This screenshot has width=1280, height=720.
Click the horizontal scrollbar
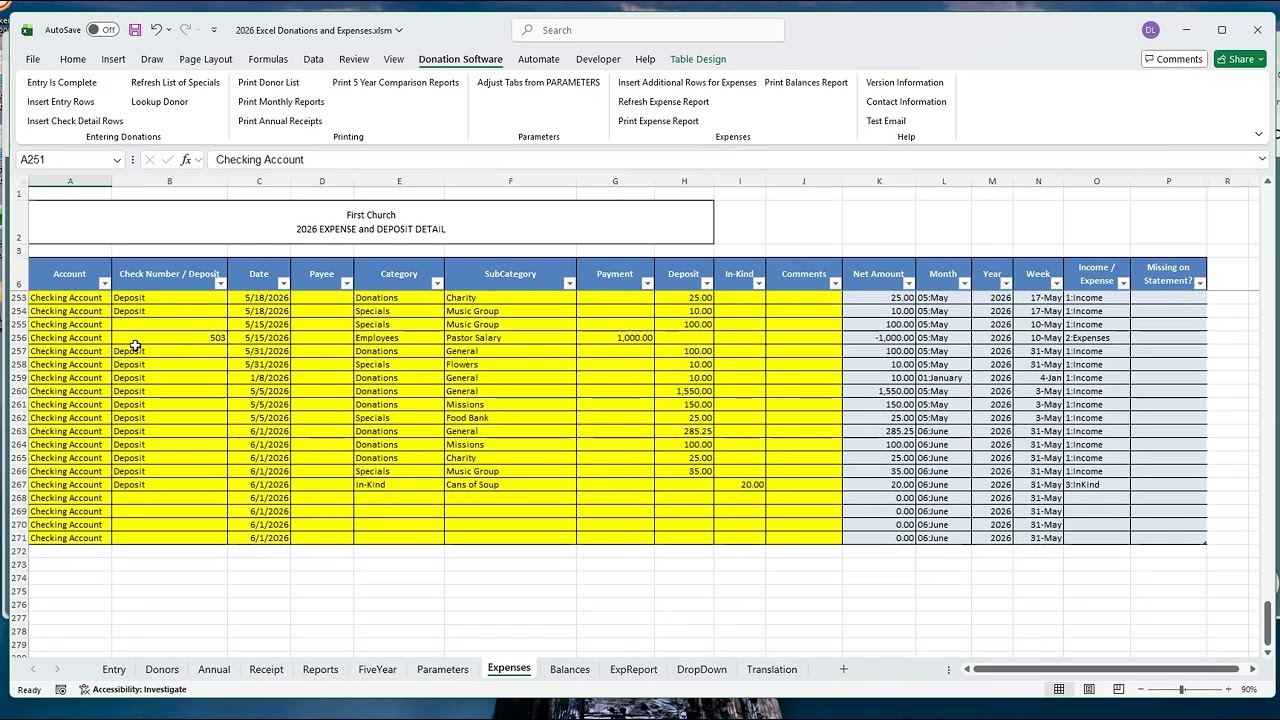[1106, 669]
